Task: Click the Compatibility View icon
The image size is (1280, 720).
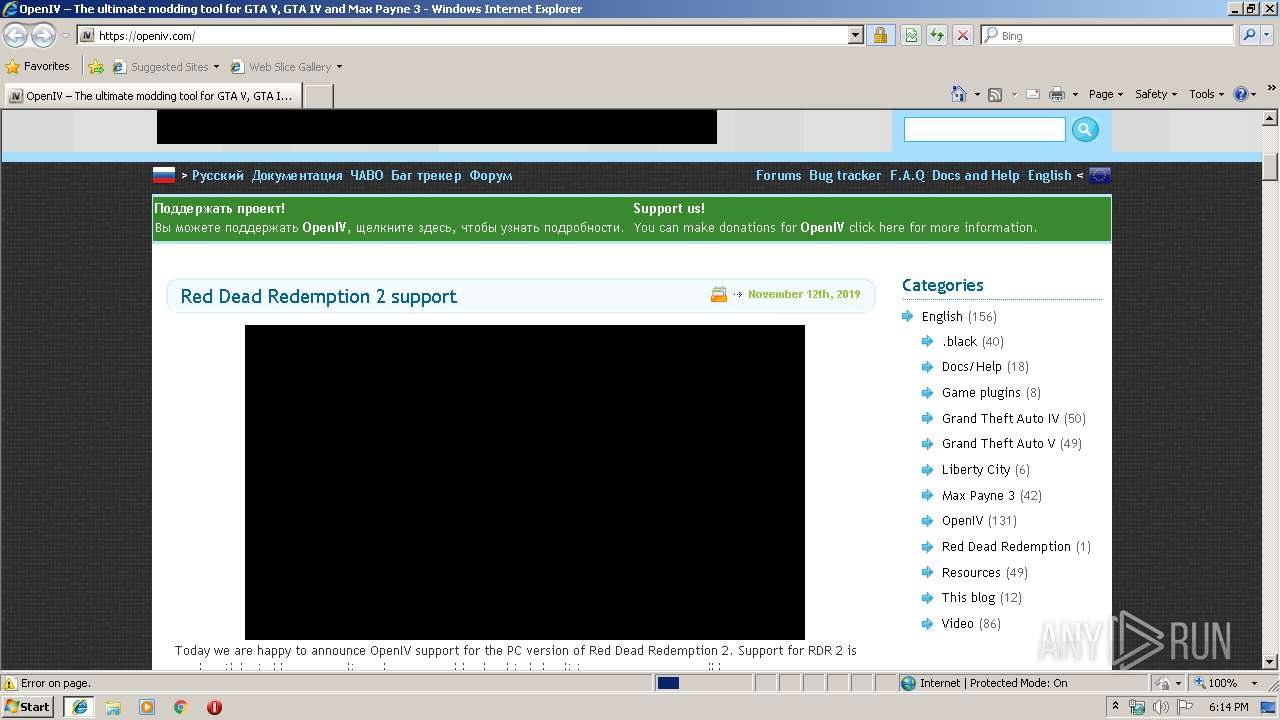Action: (x=911, y=35)
